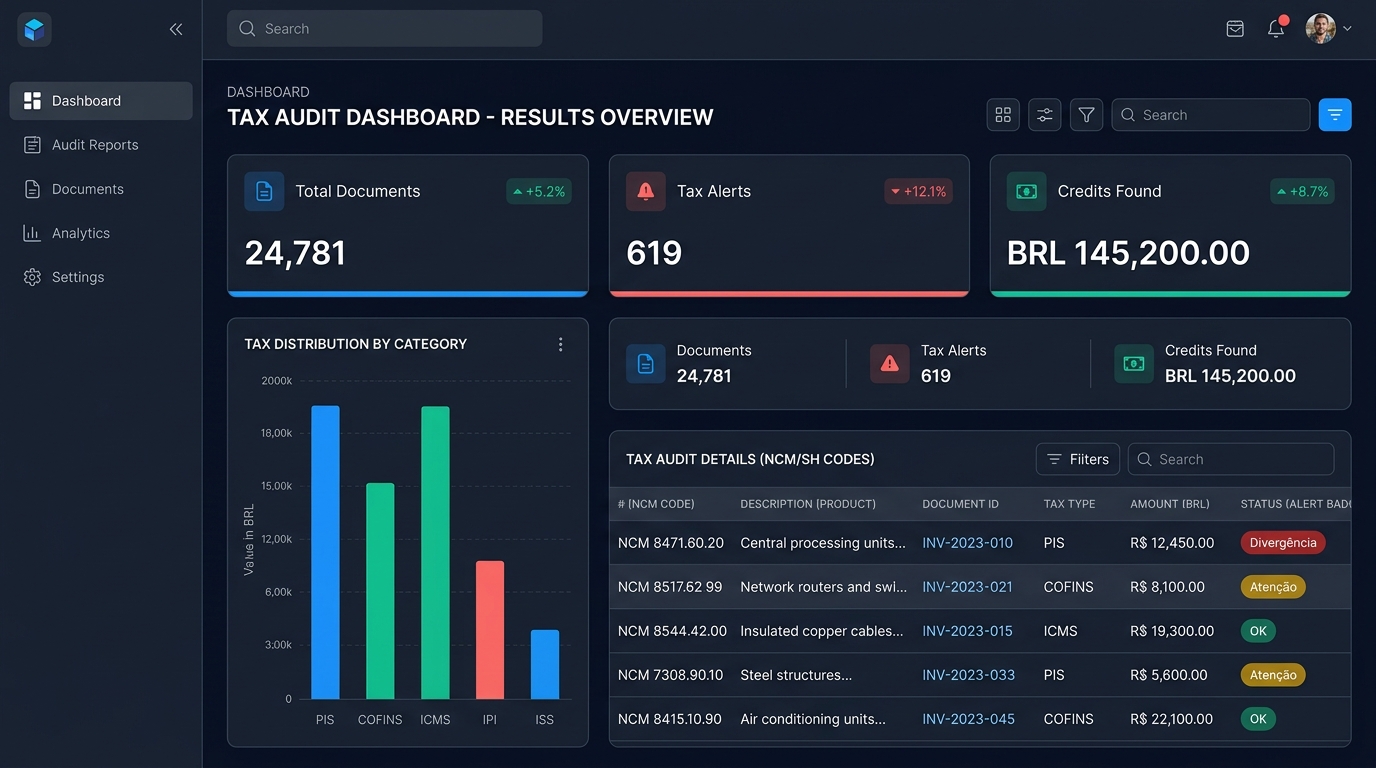Viewport: 1376px width, 768px height.
Task: Click amount R$ 22,100.00
Action: (x=1172, y=719)
